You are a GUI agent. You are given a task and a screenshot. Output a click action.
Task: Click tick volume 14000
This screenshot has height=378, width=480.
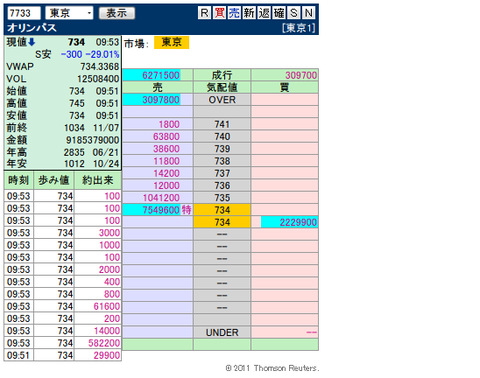click(107, 331)
